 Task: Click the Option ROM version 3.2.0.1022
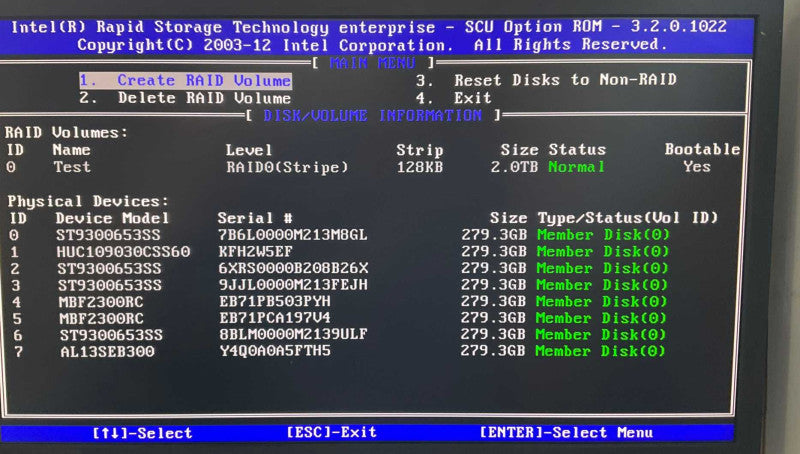[x=679, y=26]
